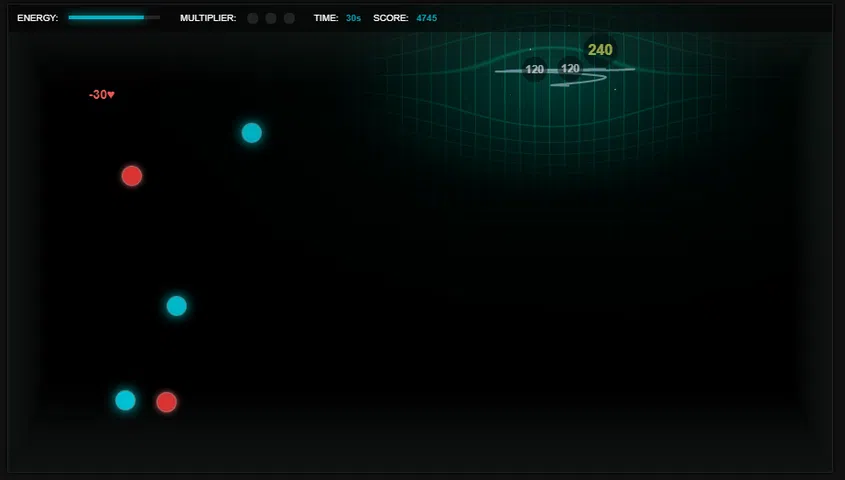The height and width of the screenshot is (480, 845).
Task: Click the left 120 score bubble
Action: pyautogui.click(x=535, y=69)
